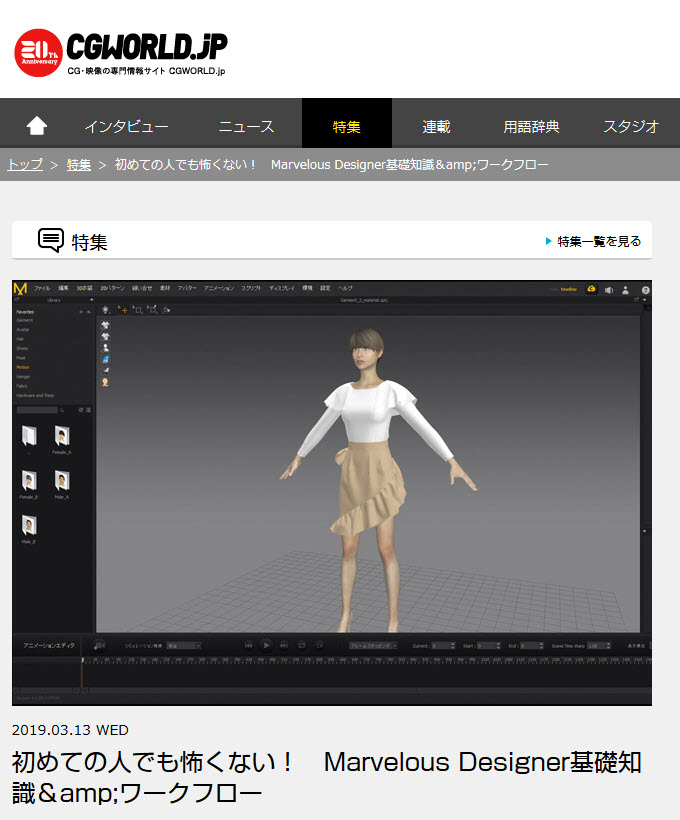Click the Scene Time Warp value field

click(599, 646)
